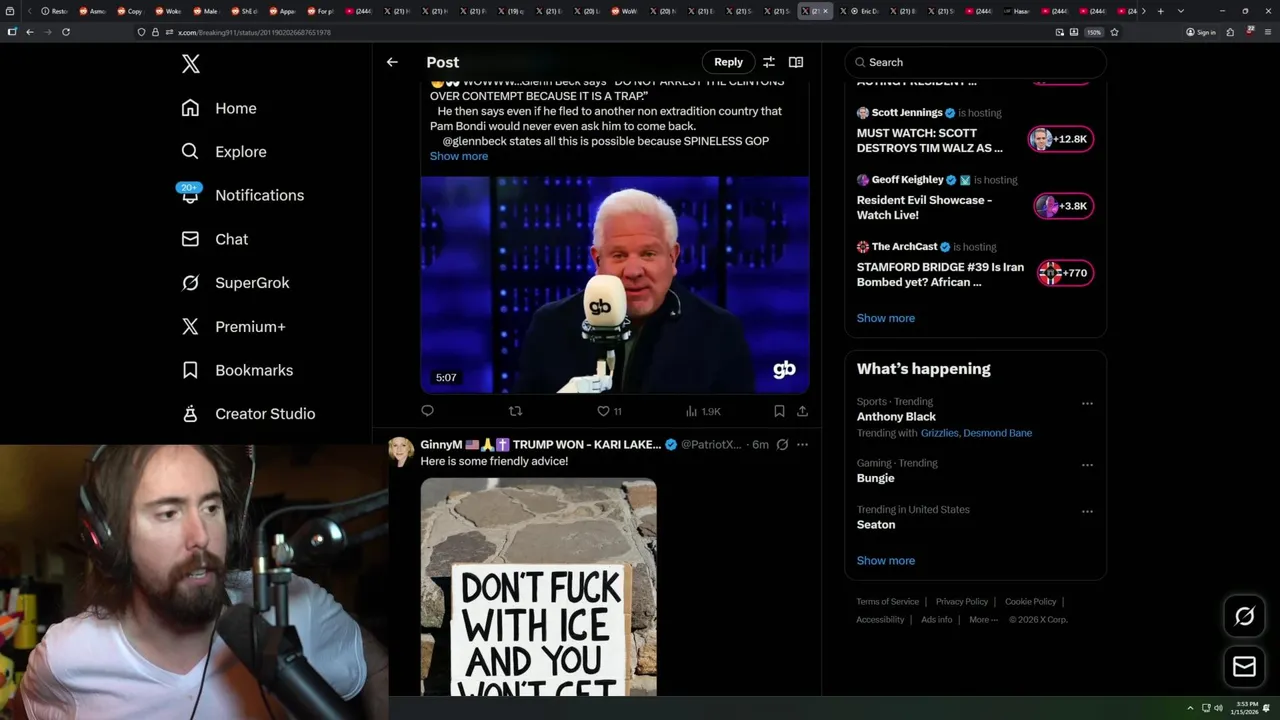Open more options on GinnyM's post
The image size is (1280, 720).
[802, 445]
